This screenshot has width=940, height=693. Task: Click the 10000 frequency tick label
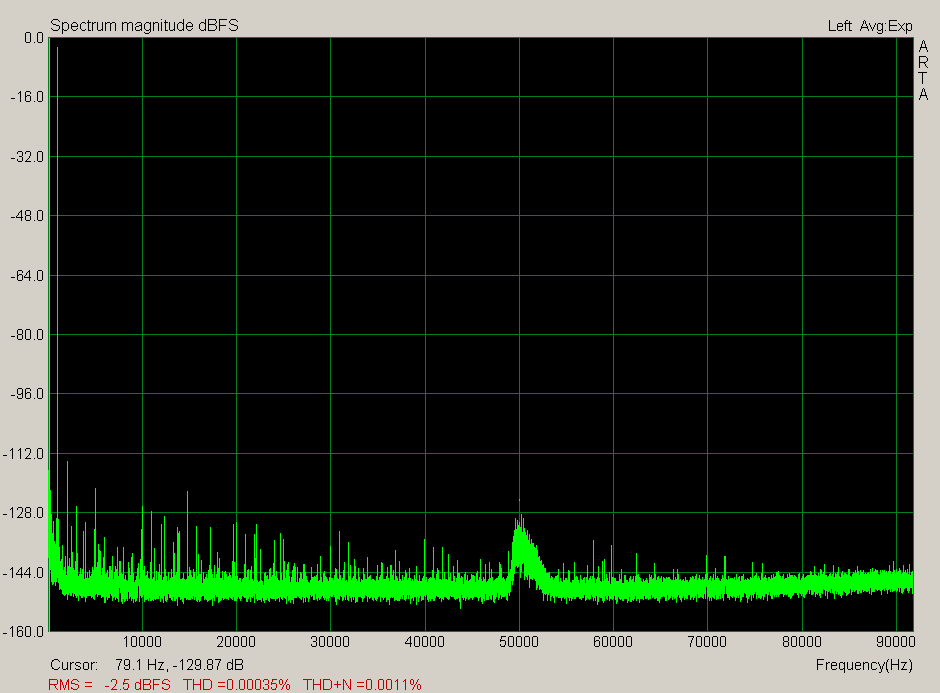click(142, 642)
